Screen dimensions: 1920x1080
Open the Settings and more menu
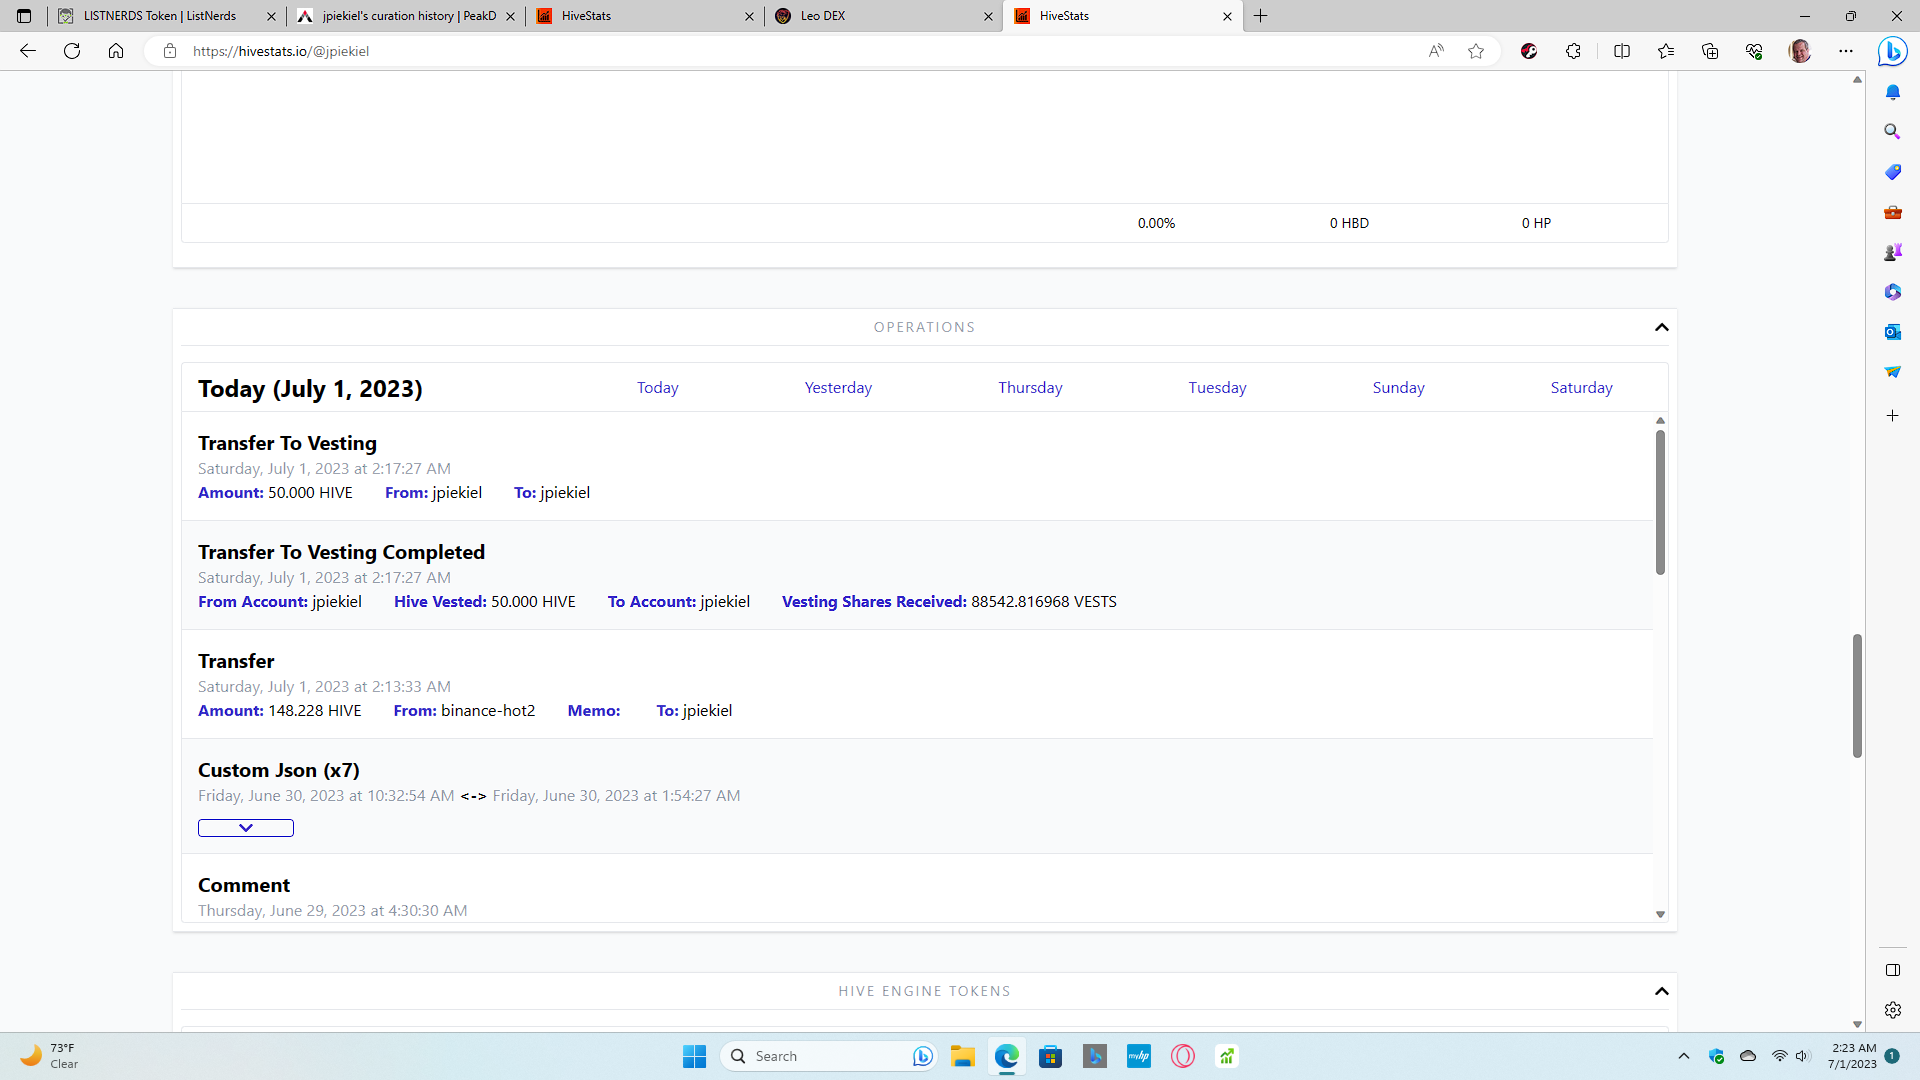(x=1845, y=51)
